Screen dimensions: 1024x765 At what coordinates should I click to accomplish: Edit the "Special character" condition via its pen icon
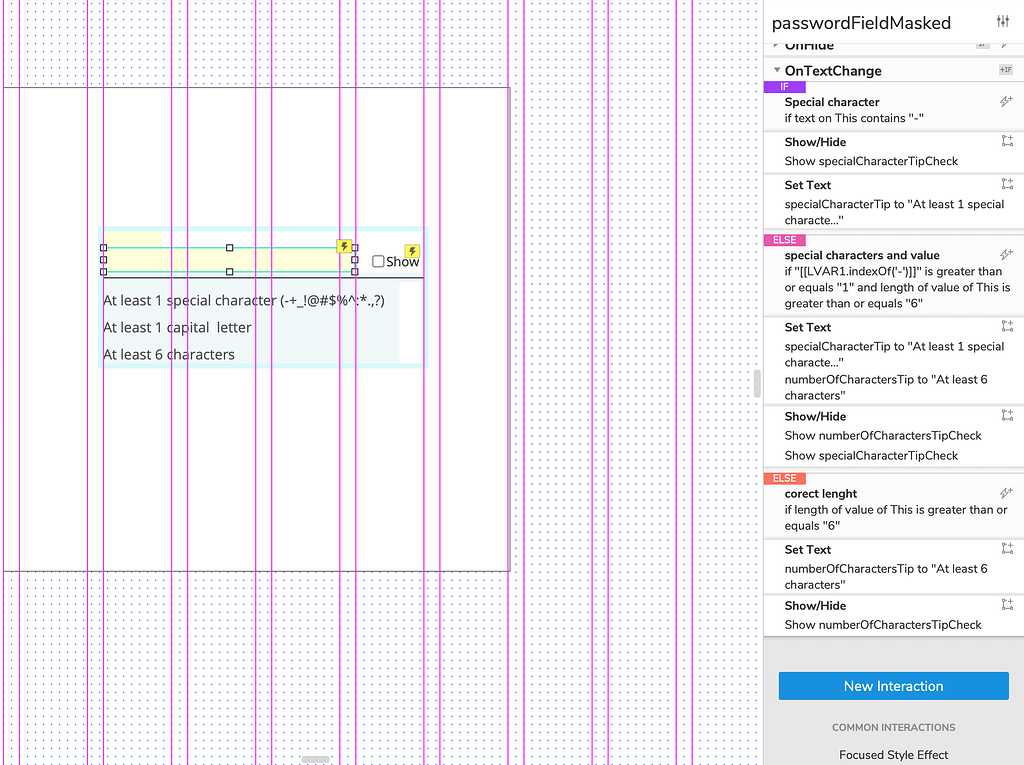click(1007, 101)
